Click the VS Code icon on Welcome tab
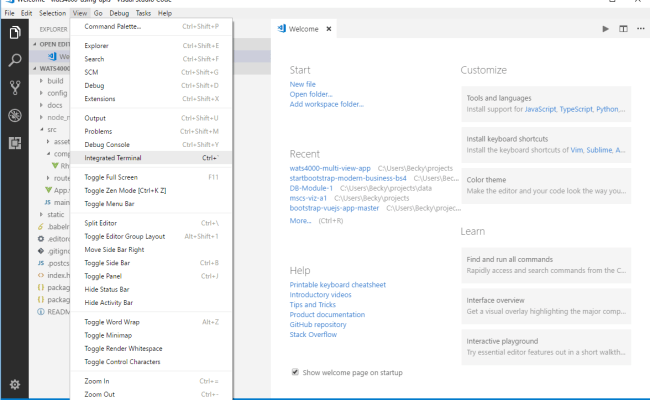Image resolution: width=650 pixels, height=400 pixels. click(282, 29)
